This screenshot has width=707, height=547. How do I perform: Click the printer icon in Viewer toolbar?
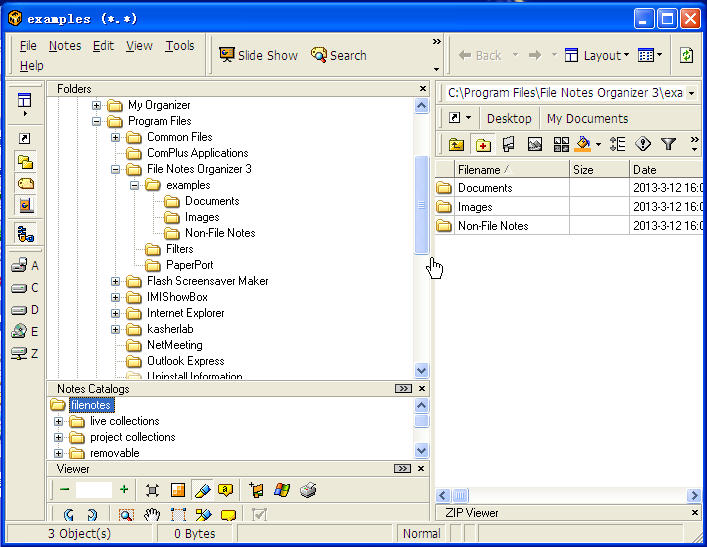pyautogui.click(x=309, y=490)
